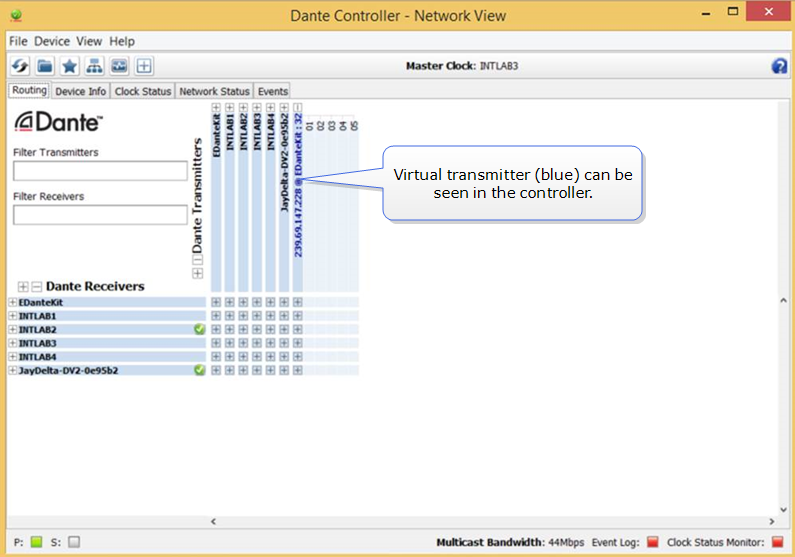Open the Device menu
795x557 pixels.
[x=52, y=41]
